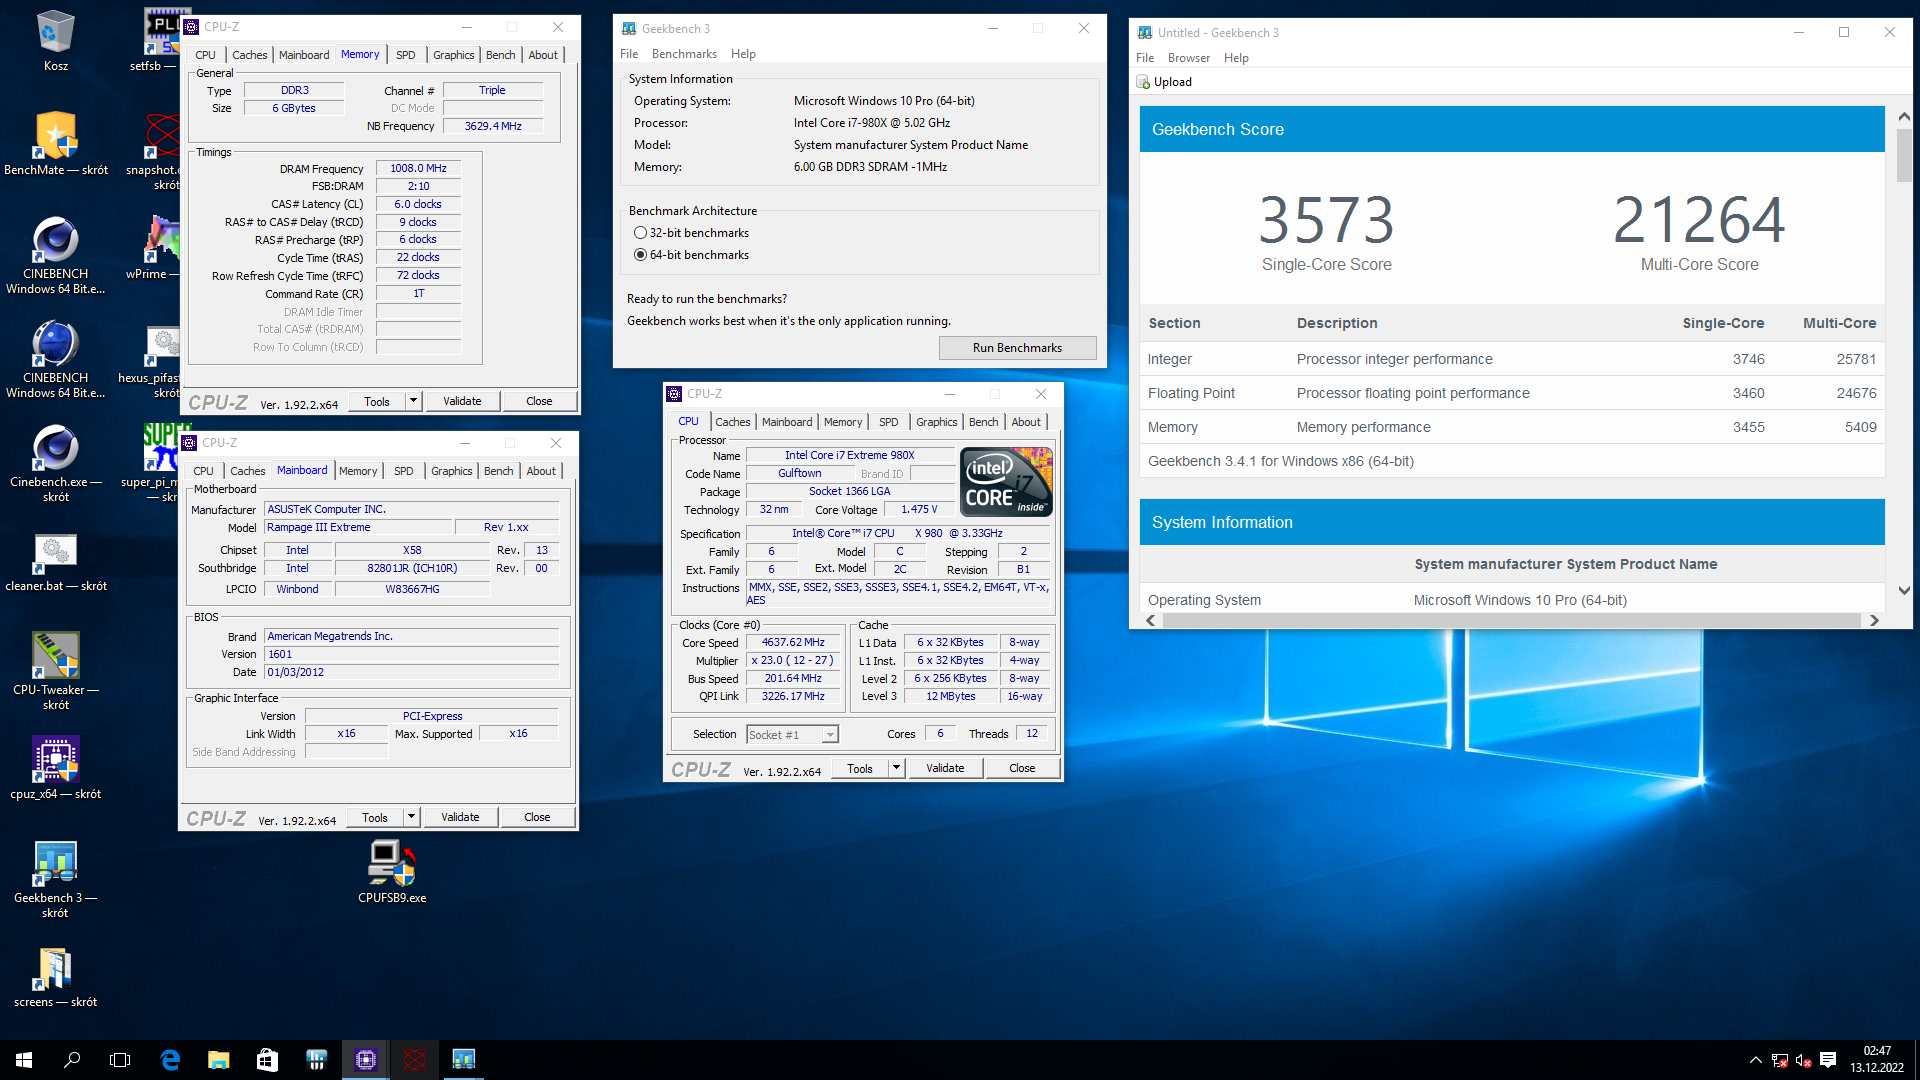
Task: Open Microsoft Store from the taskbar
Action: pyautogui.click(x=267, y=1060)
